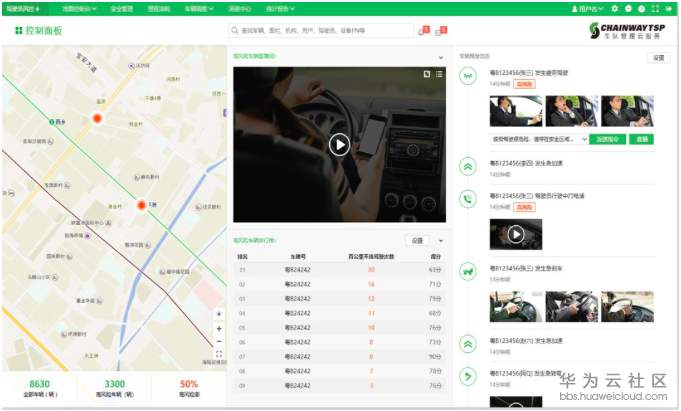This screenshot has height=411, width=681.
Task: Focus the vehicle search input field
Action: tap(321, 30)
